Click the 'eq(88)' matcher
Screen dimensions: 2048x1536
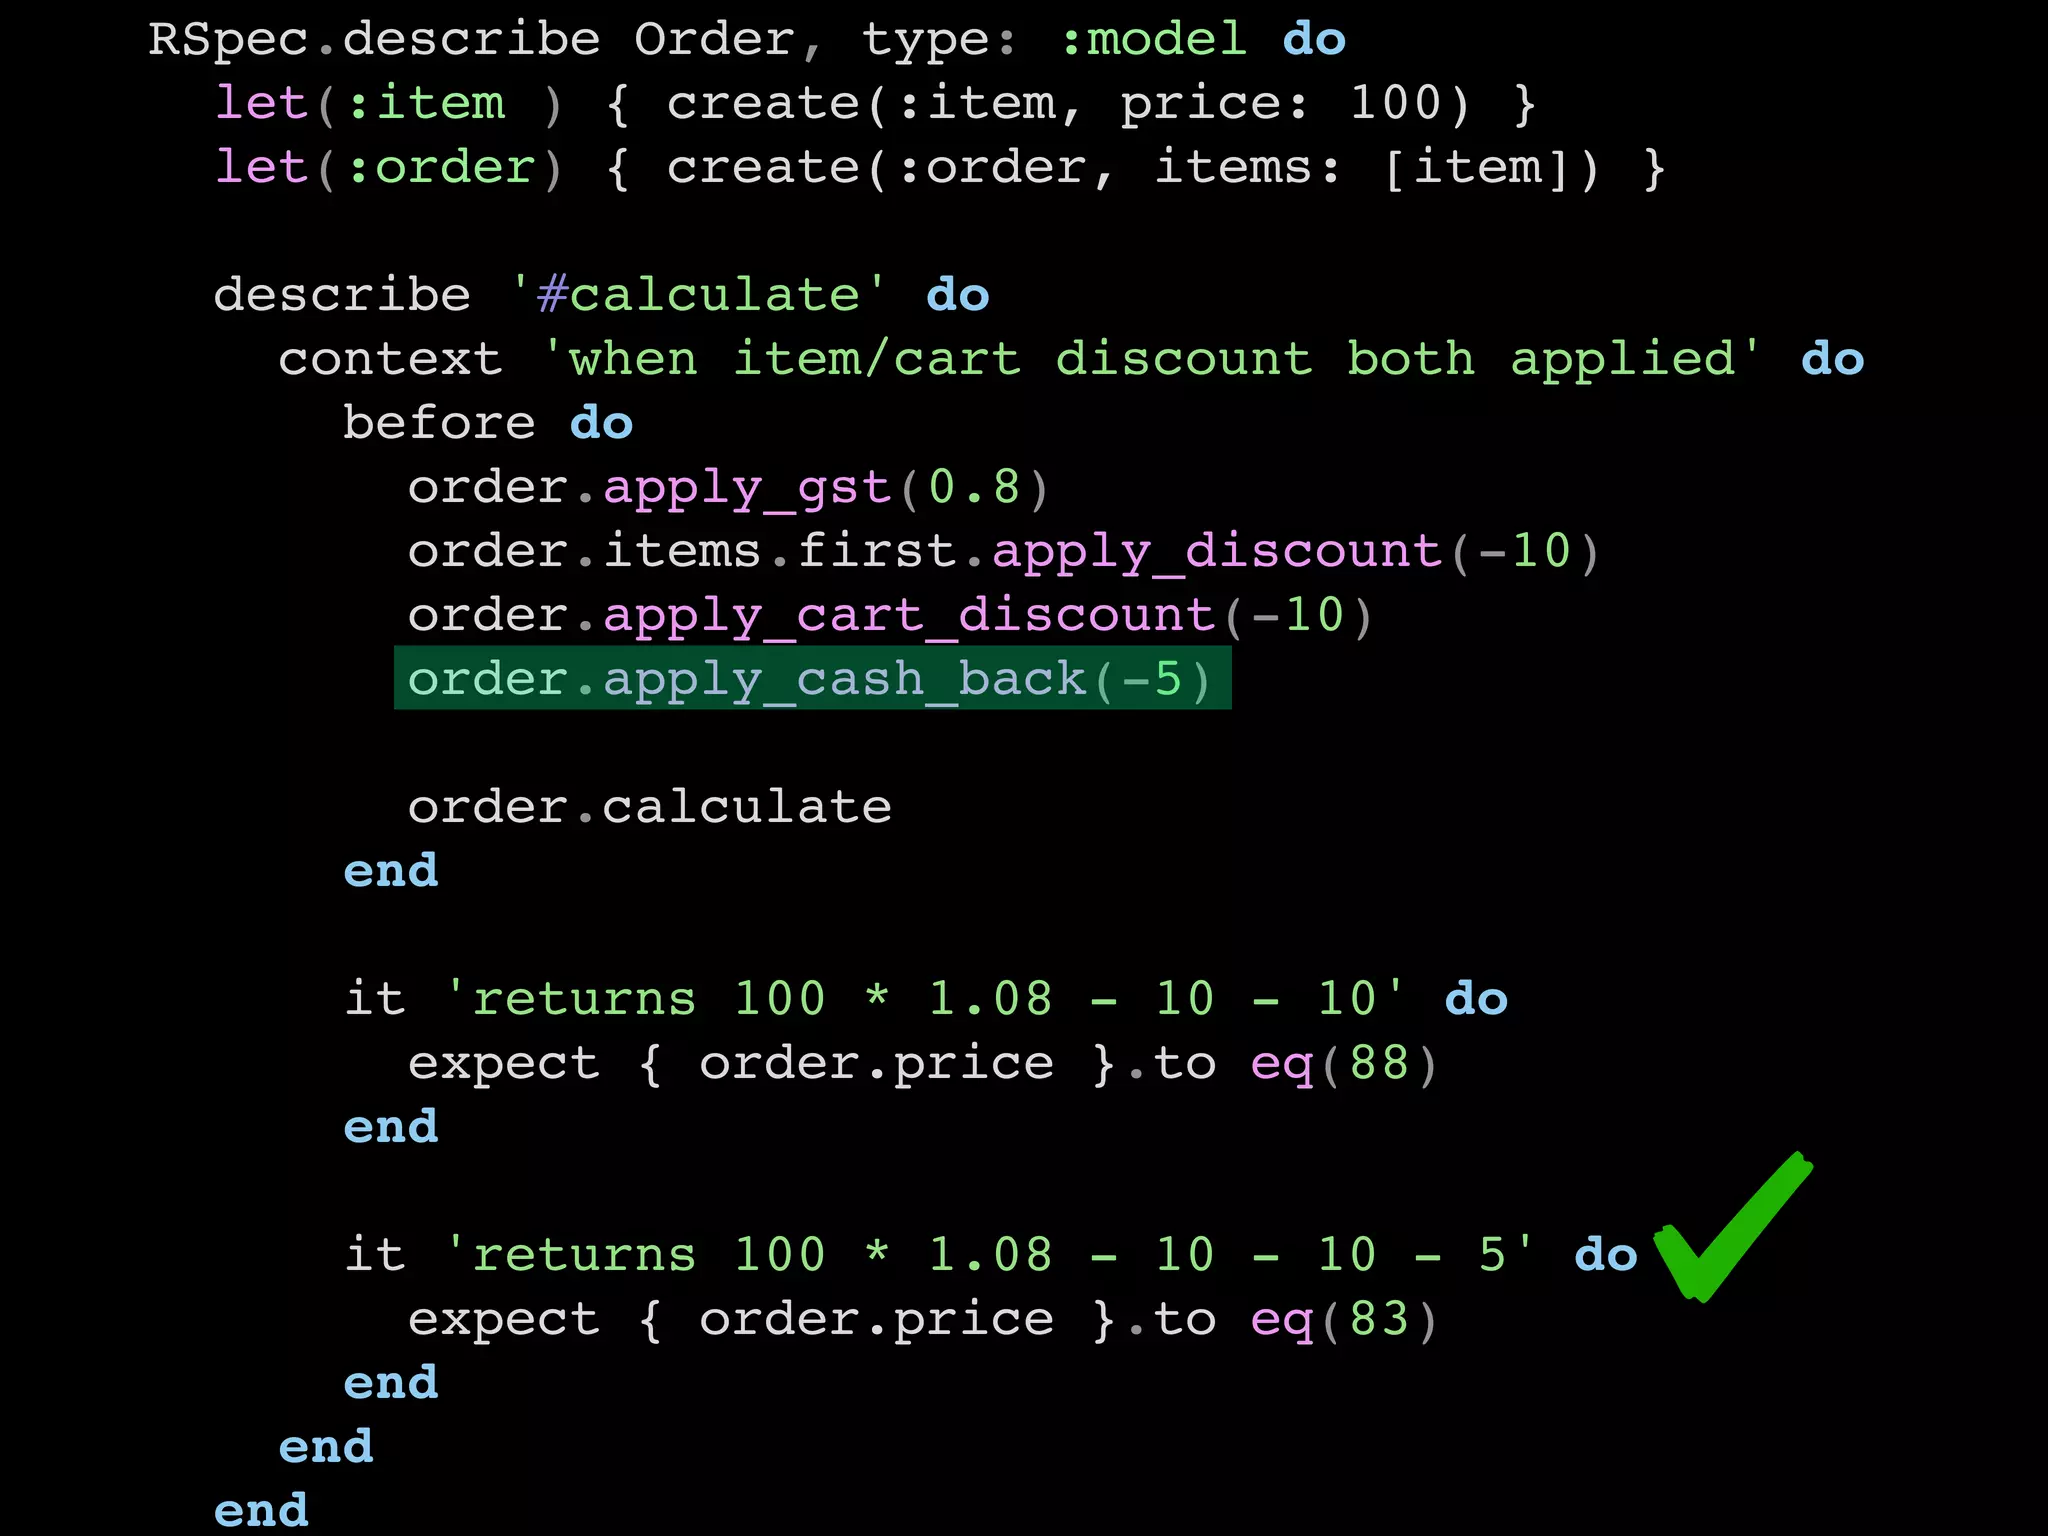(1344, 1063)
